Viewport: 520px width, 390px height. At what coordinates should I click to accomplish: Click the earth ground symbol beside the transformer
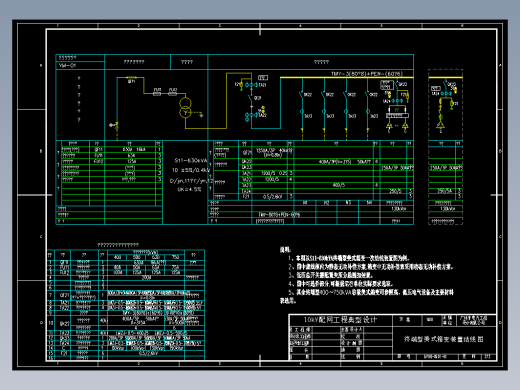[201, 115]
